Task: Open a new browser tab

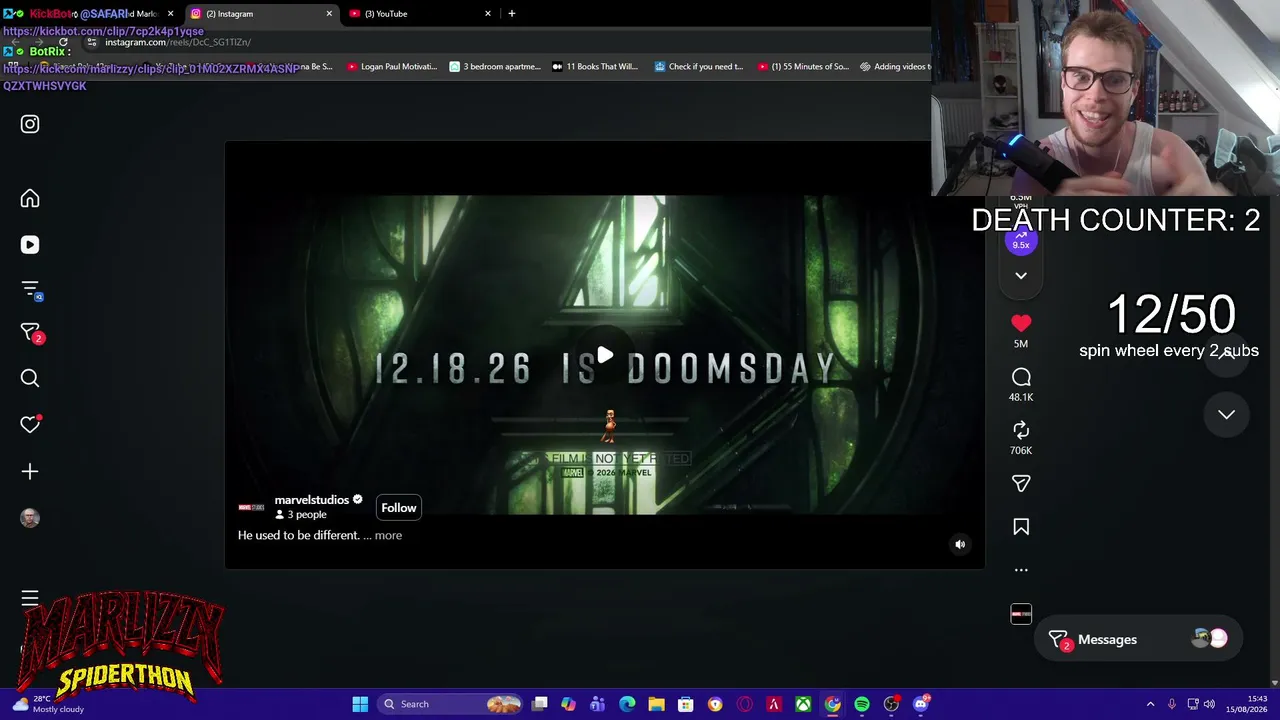Action: pos(512,14)
